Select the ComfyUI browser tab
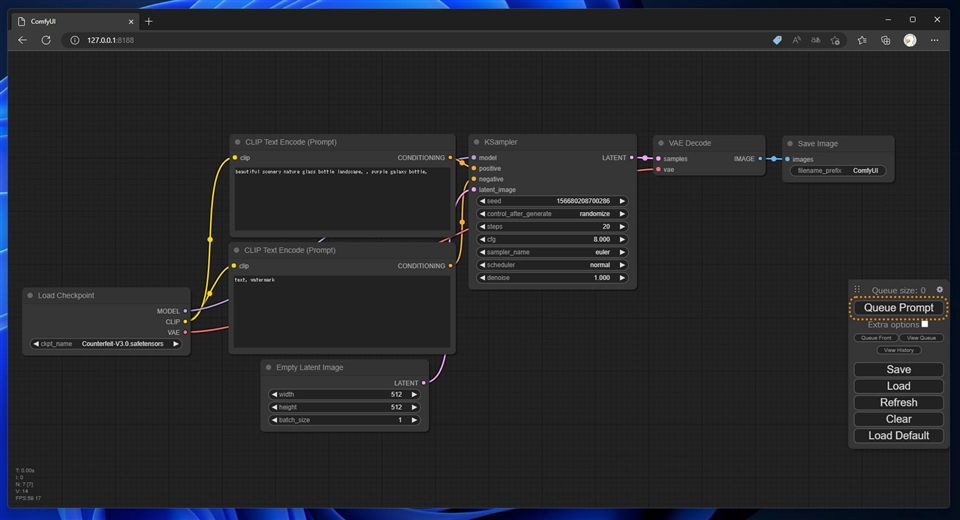Viewport: 960px width, 520px height. click(73, 21)
